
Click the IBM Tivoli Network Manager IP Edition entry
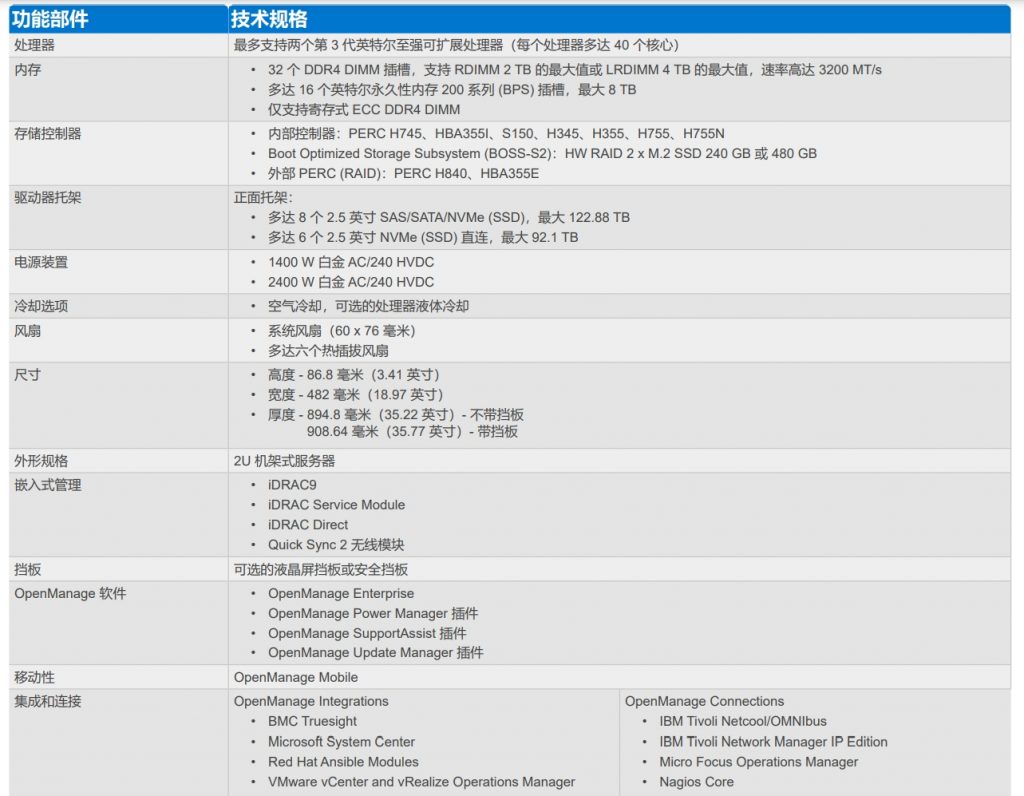[x=773, y=742]
